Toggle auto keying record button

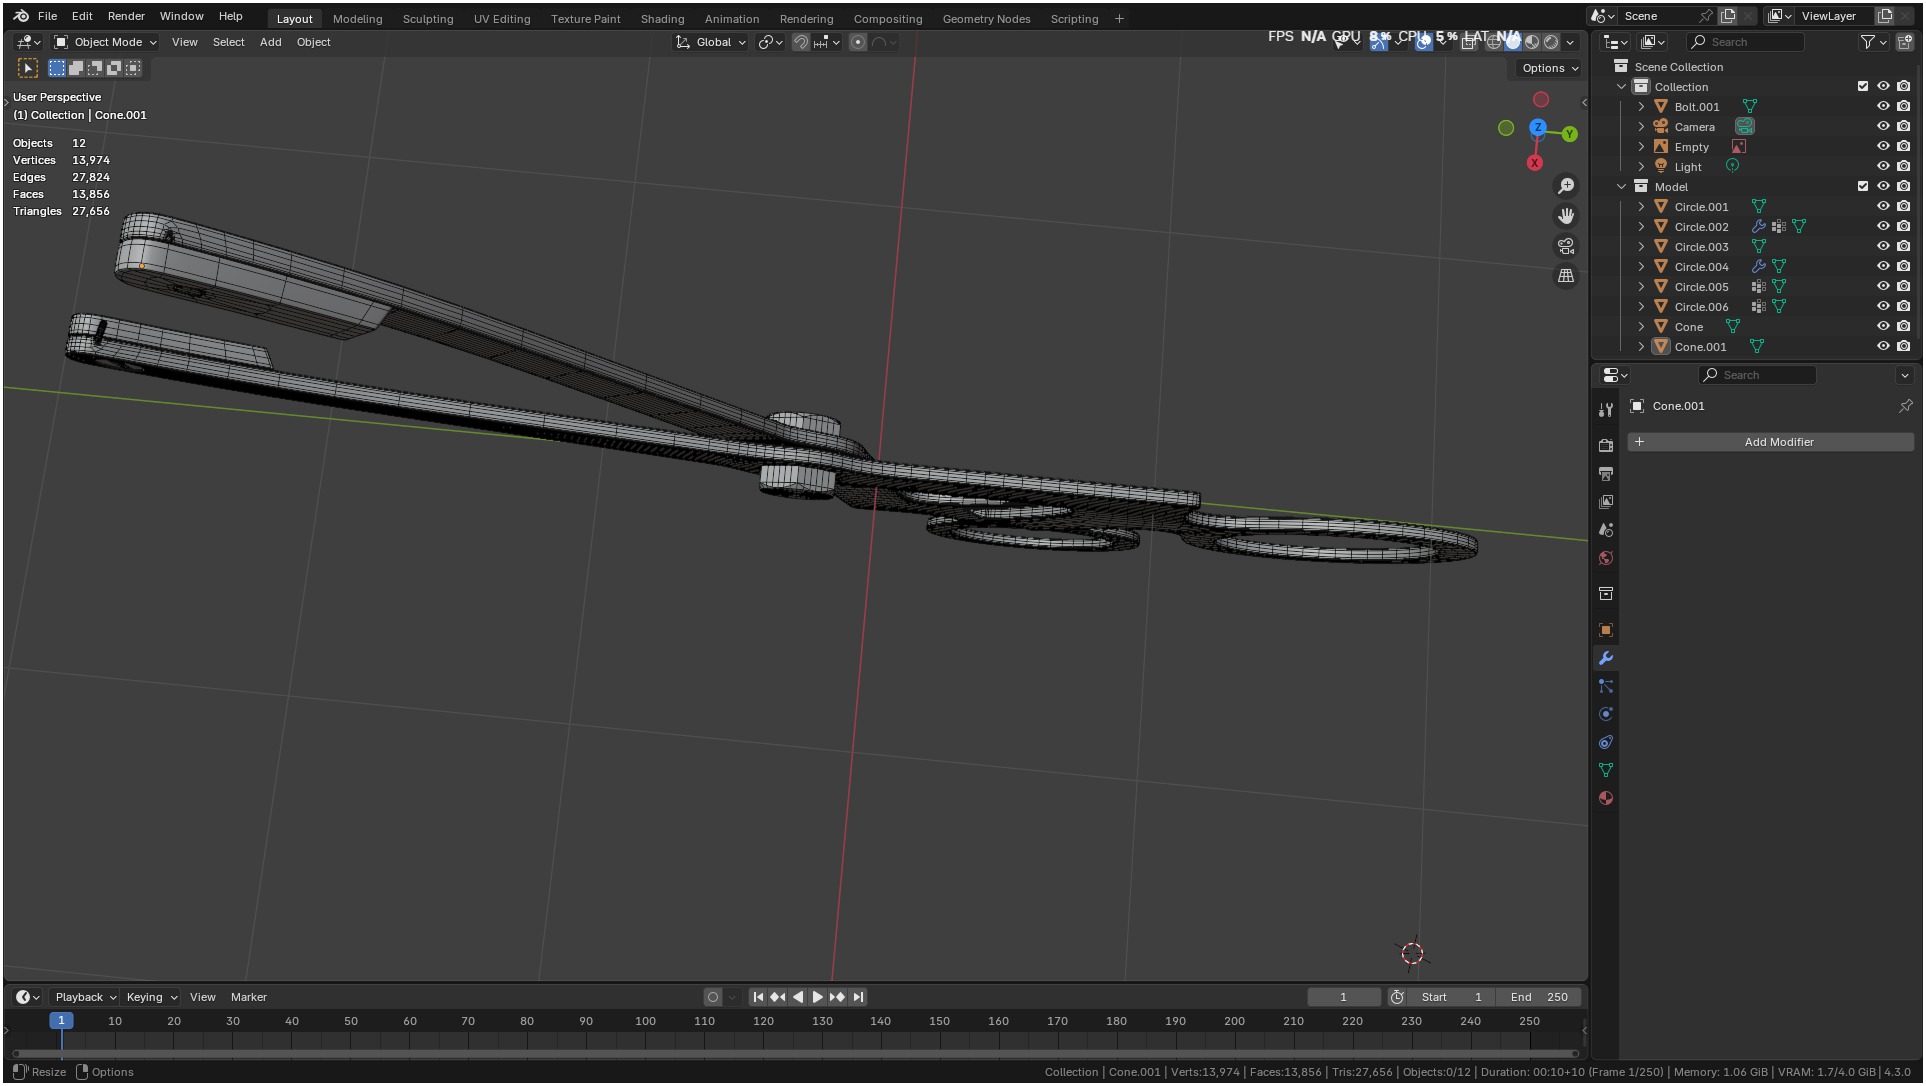coord(713,997)
